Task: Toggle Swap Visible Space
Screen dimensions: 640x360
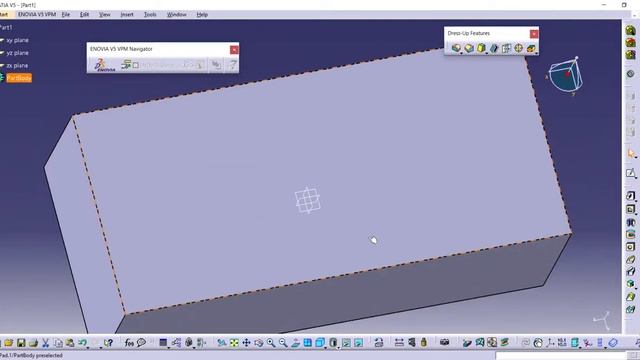Action: click(358, 343)
